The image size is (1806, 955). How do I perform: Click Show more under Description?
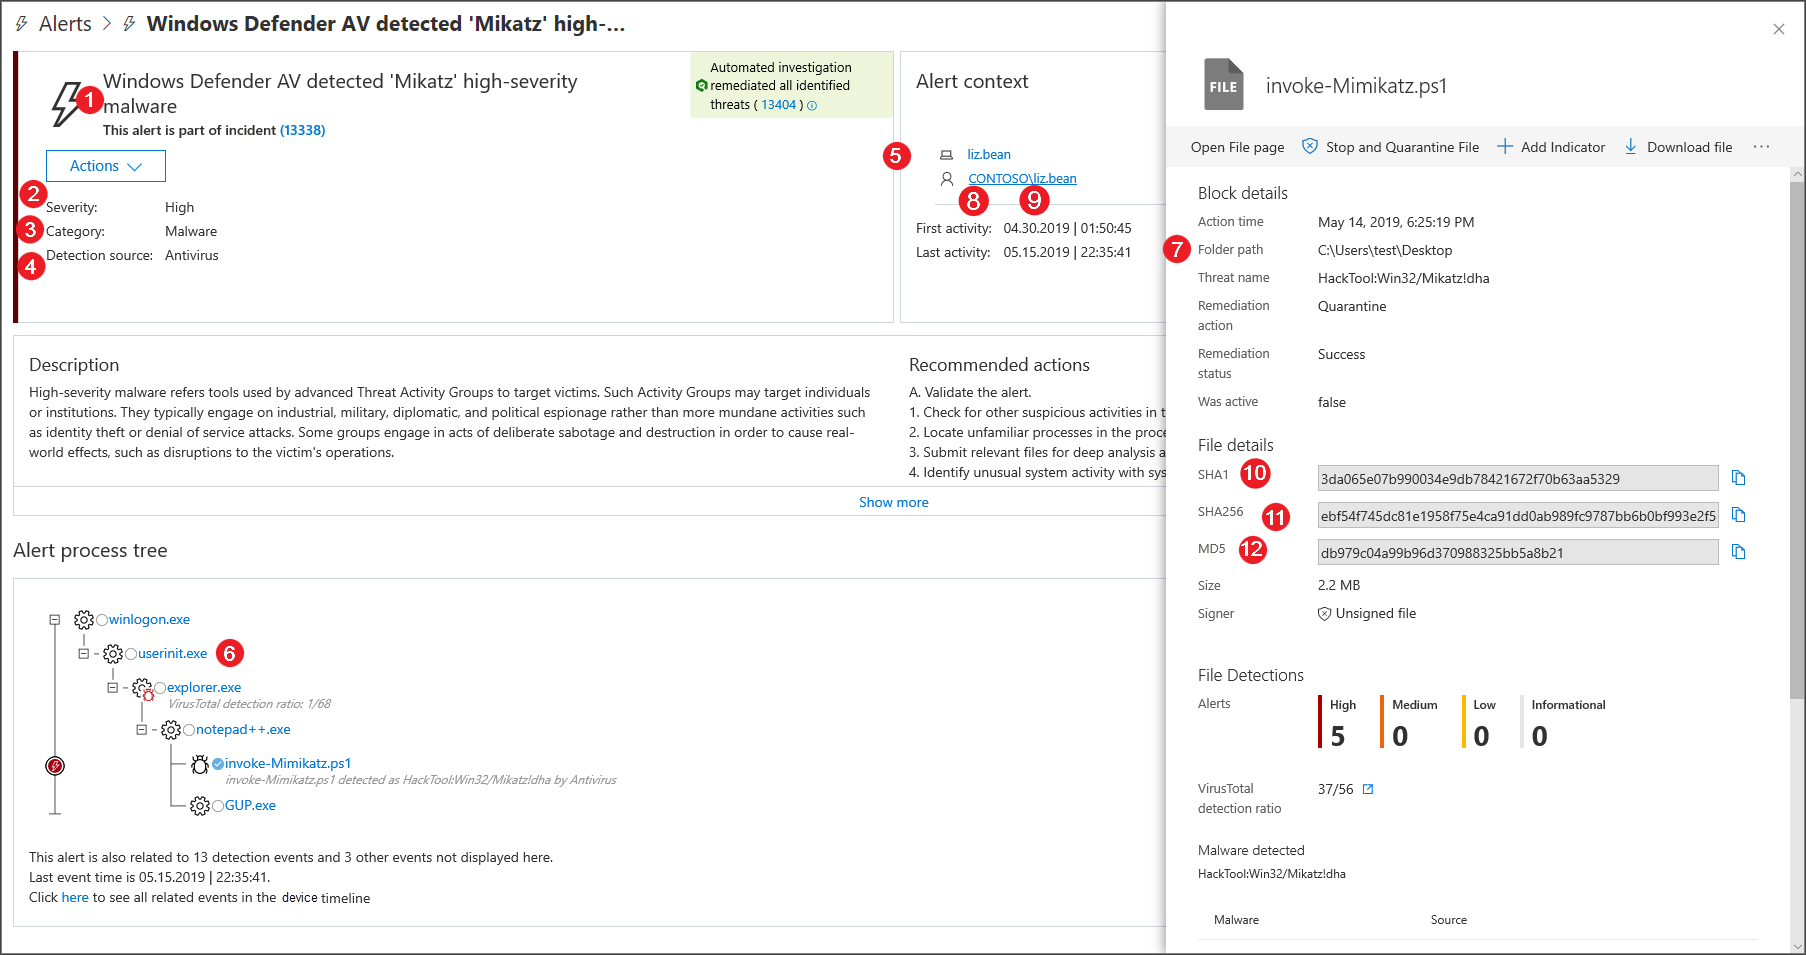click(x=893, y=502)
